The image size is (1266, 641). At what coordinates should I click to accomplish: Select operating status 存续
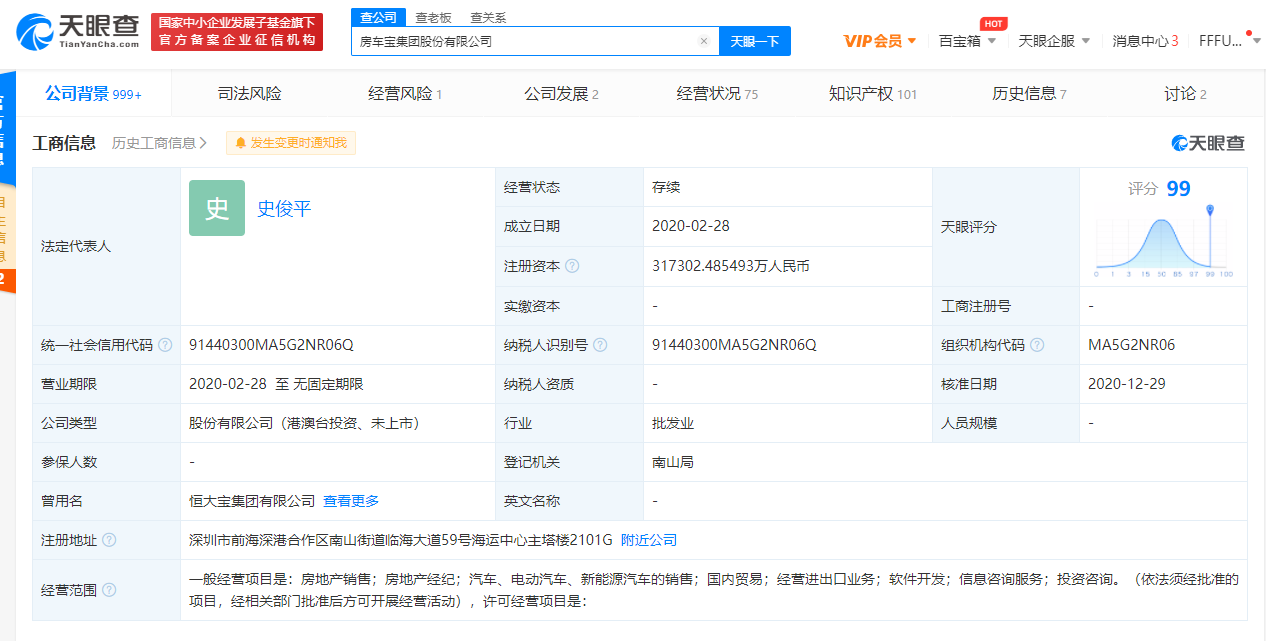(x=666, y=187)
